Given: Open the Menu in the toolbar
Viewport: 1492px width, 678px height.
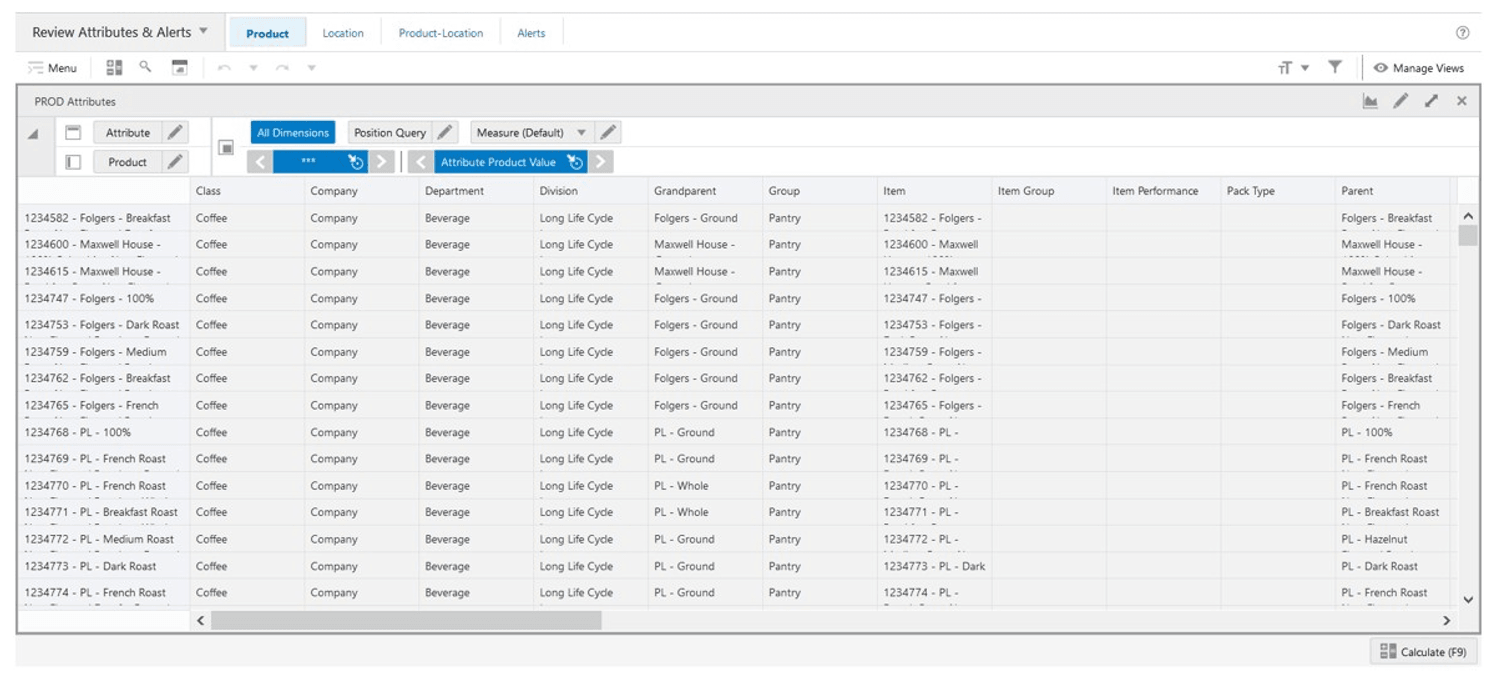Looking at the screenshot, I should point(52,67).
